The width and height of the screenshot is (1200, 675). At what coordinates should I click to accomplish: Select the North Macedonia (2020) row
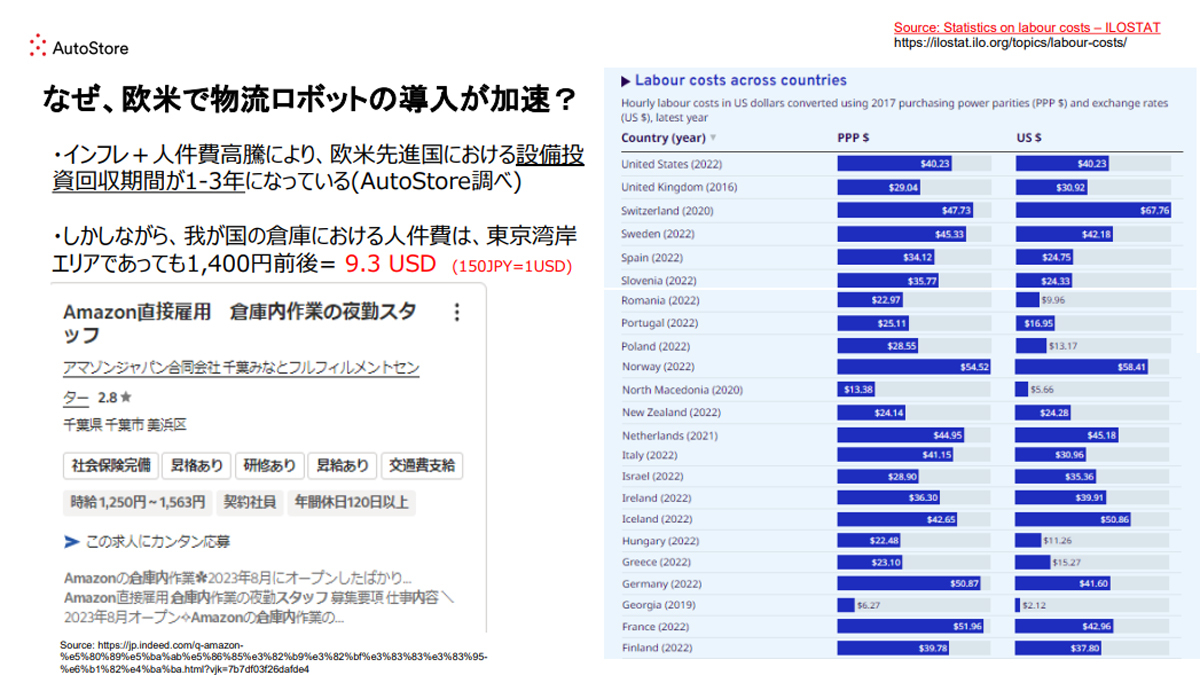[x=902, y=389]
